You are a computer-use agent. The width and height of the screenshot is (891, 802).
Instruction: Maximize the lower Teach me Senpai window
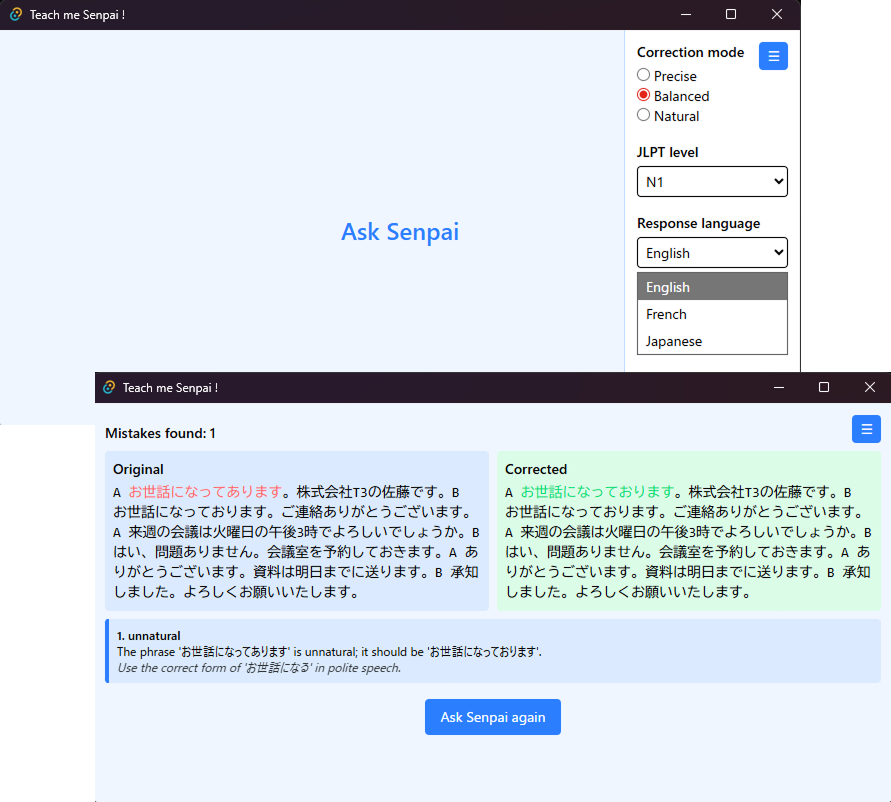point(823,388)
